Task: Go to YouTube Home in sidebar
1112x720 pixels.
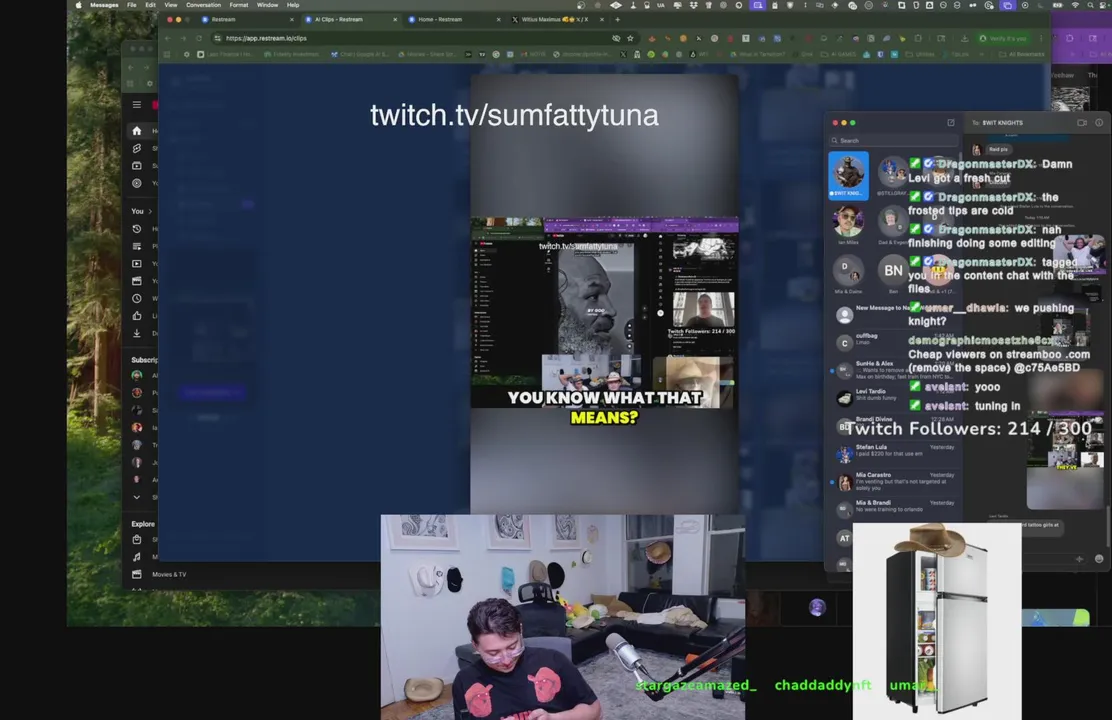Action: click(x=141, y=131)
